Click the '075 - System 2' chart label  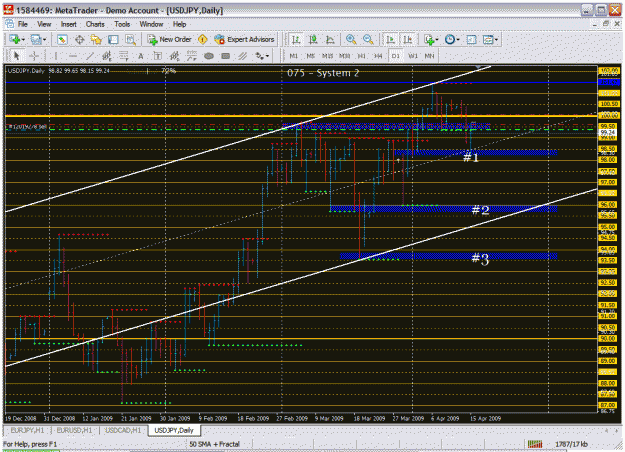323,73
